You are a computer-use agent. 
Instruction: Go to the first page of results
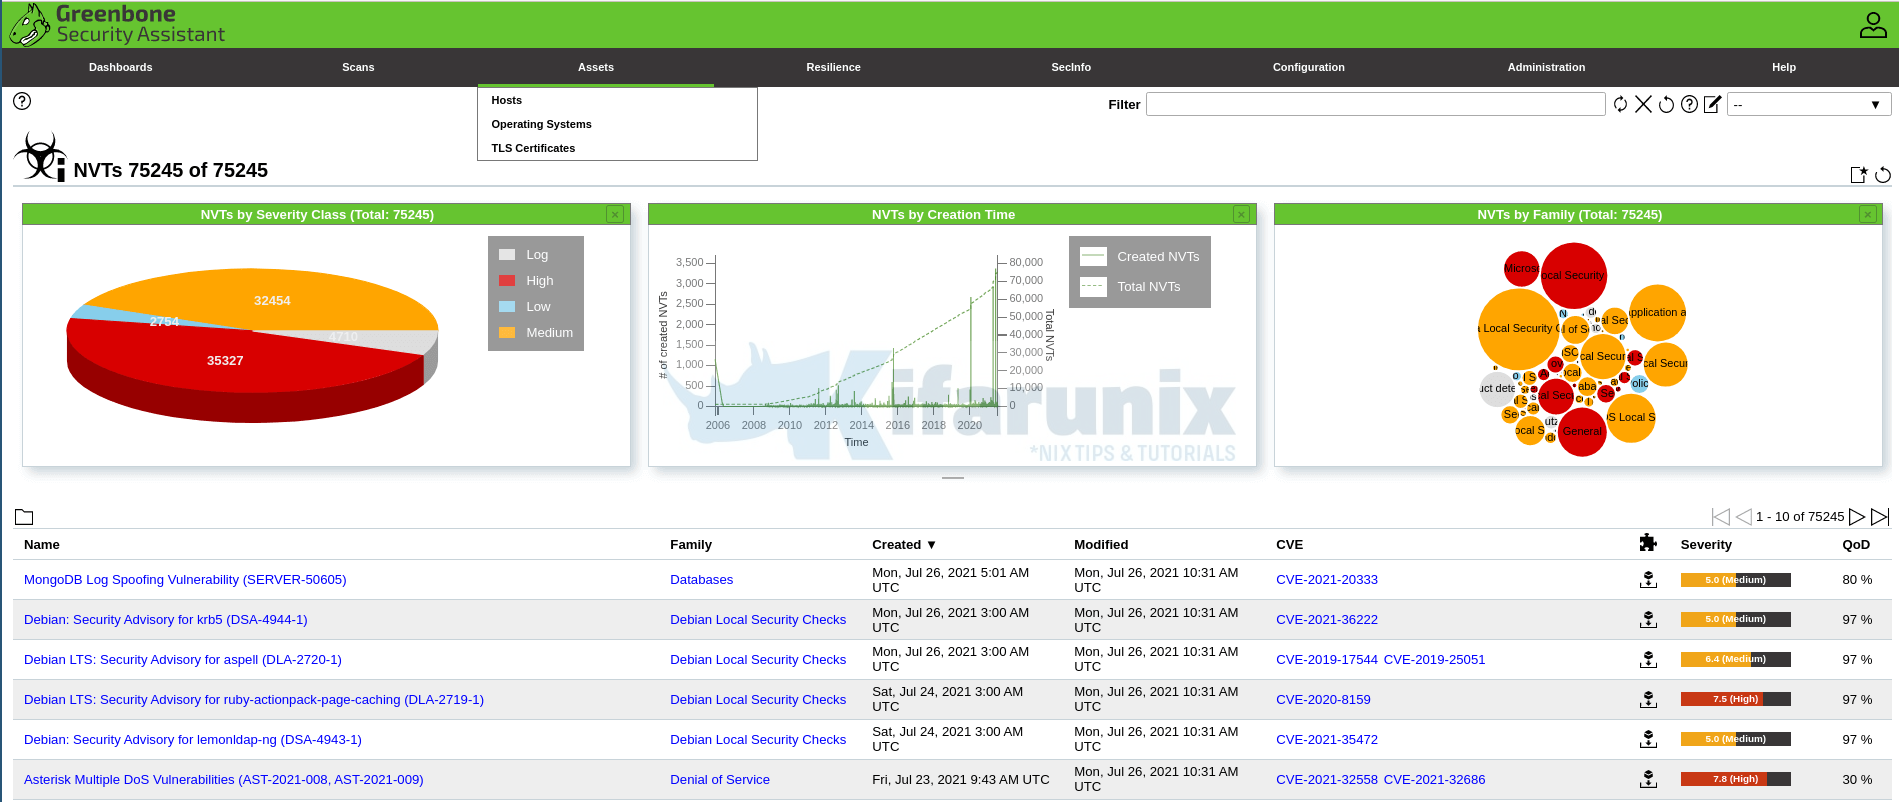1720,517
